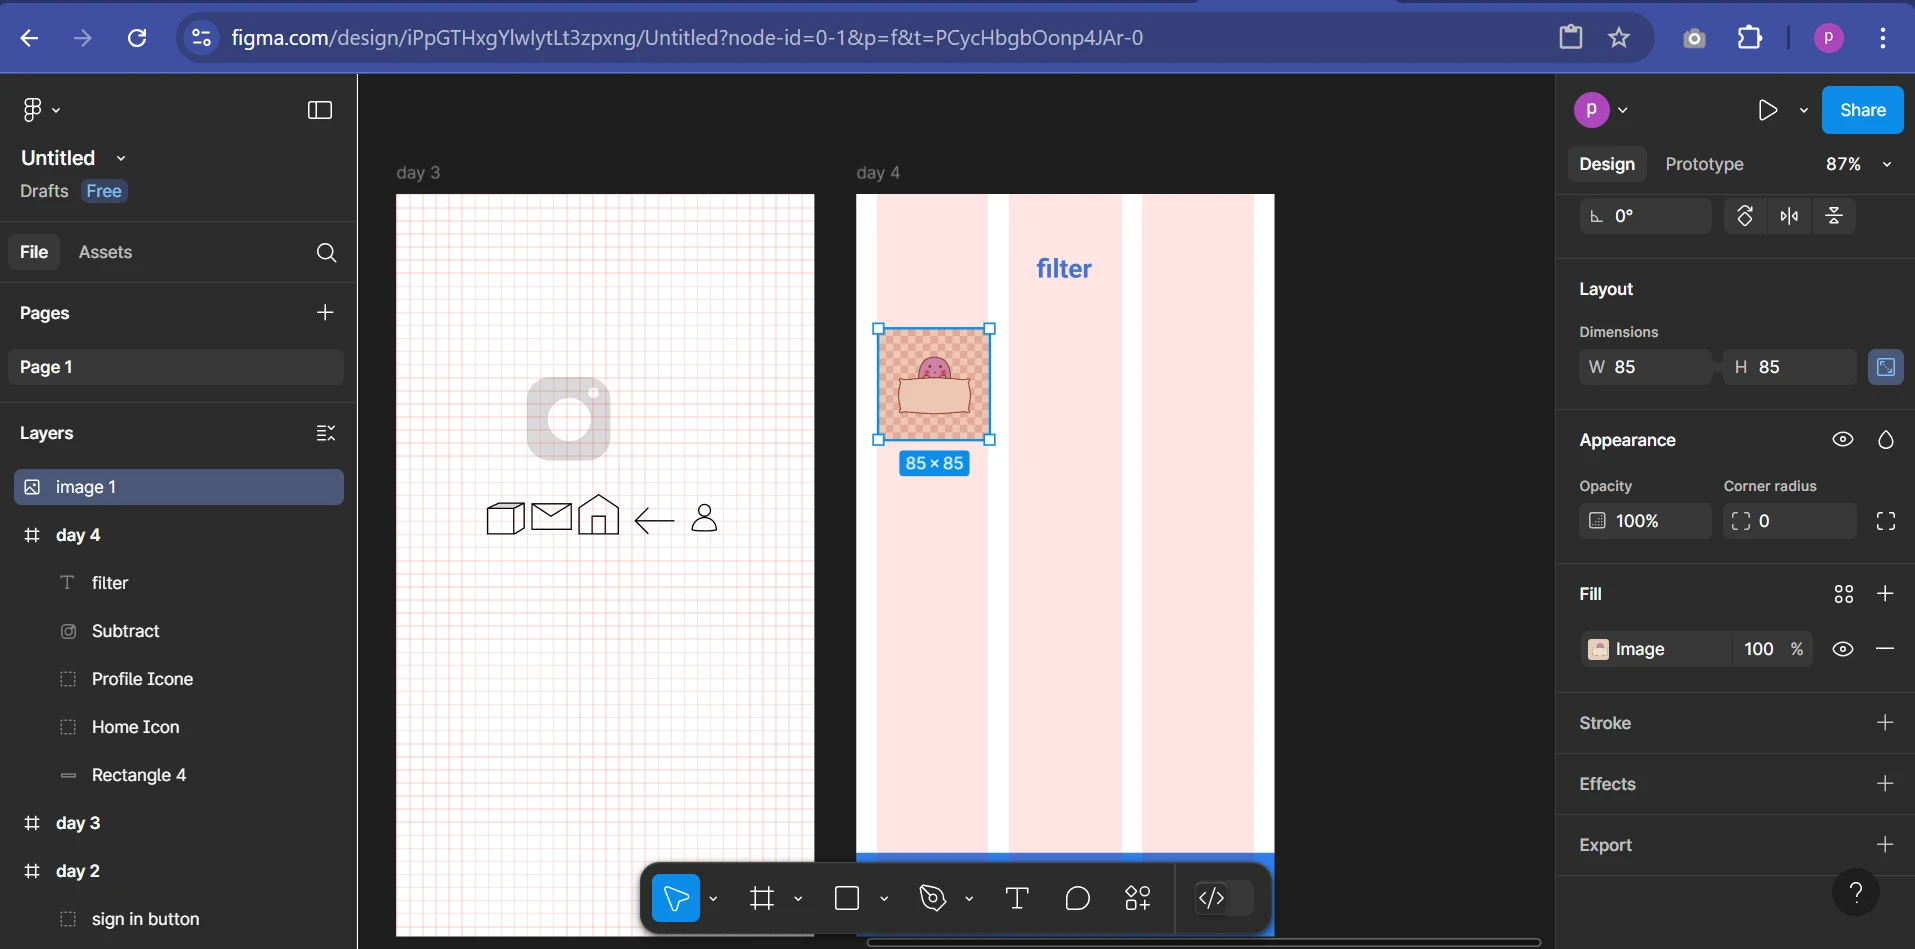Flip horizontal icon in design panel

(x=1789, y=216)
